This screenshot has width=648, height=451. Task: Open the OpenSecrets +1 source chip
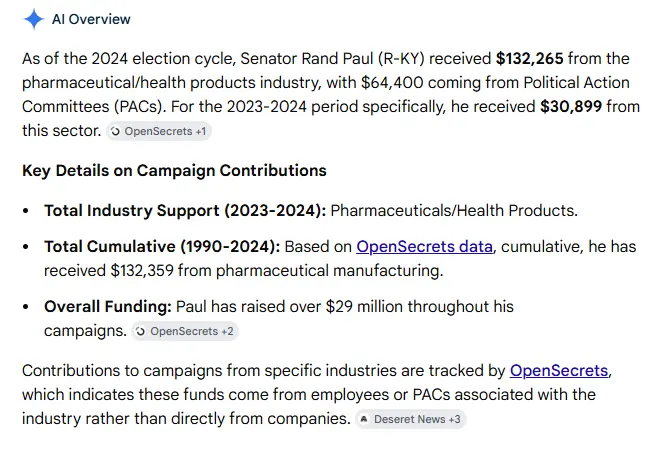click(x=159, y=131)
